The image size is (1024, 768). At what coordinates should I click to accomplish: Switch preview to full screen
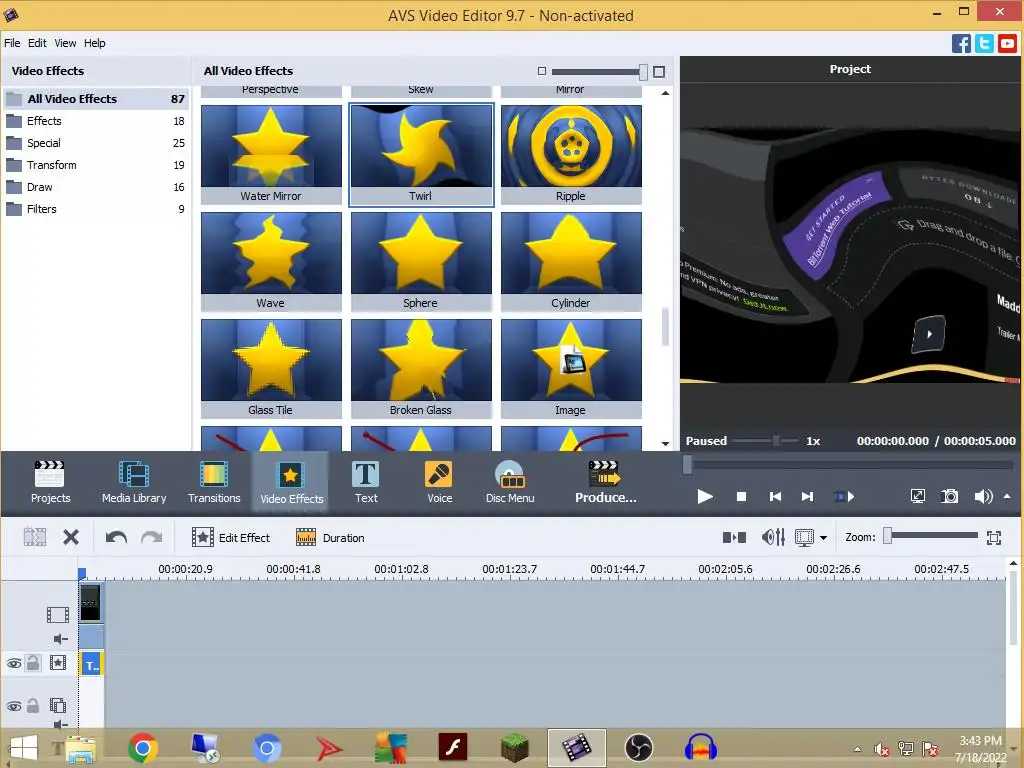pyautogui.click(x=918, y=496)
